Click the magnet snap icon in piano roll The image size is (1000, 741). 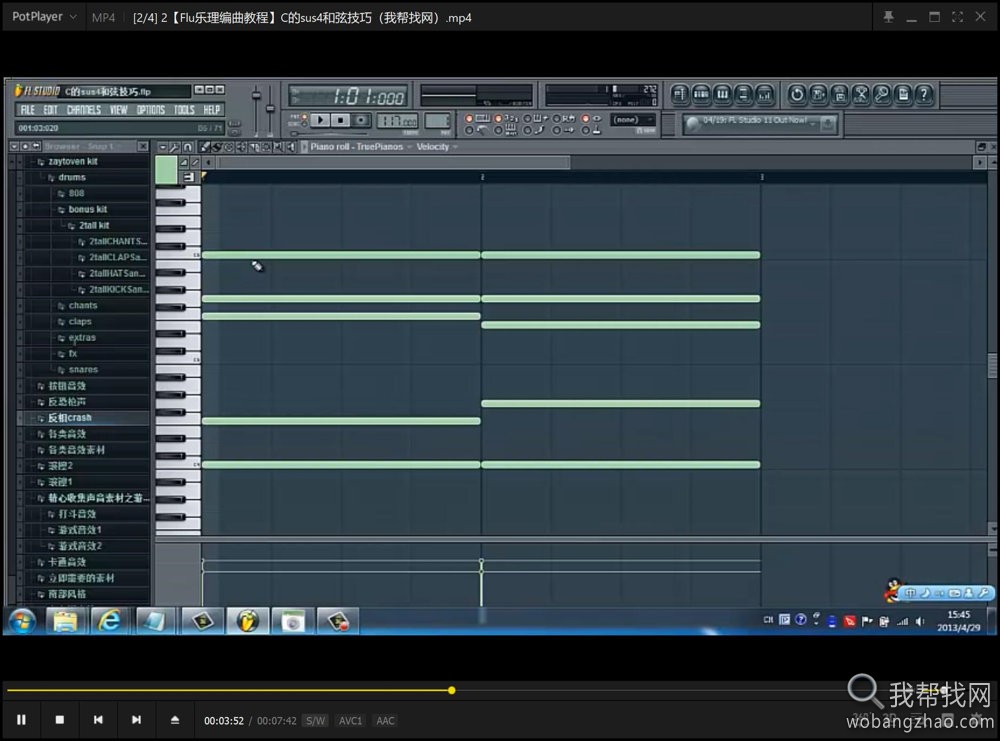pyautogui.click(x=188, y=147)
